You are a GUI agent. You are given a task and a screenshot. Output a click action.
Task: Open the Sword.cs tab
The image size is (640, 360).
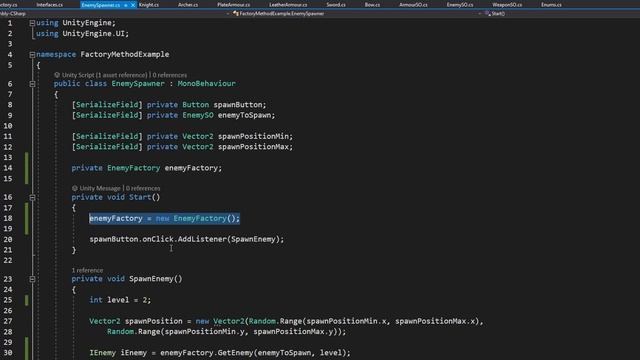pyautogui.click(x=336, y=5)
